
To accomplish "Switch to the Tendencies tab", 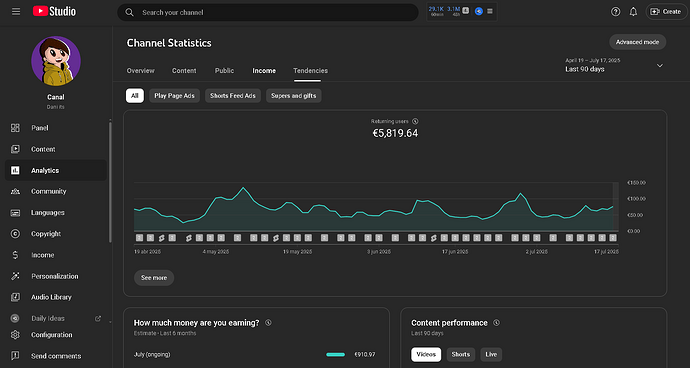I will click(x=310, y=70).
